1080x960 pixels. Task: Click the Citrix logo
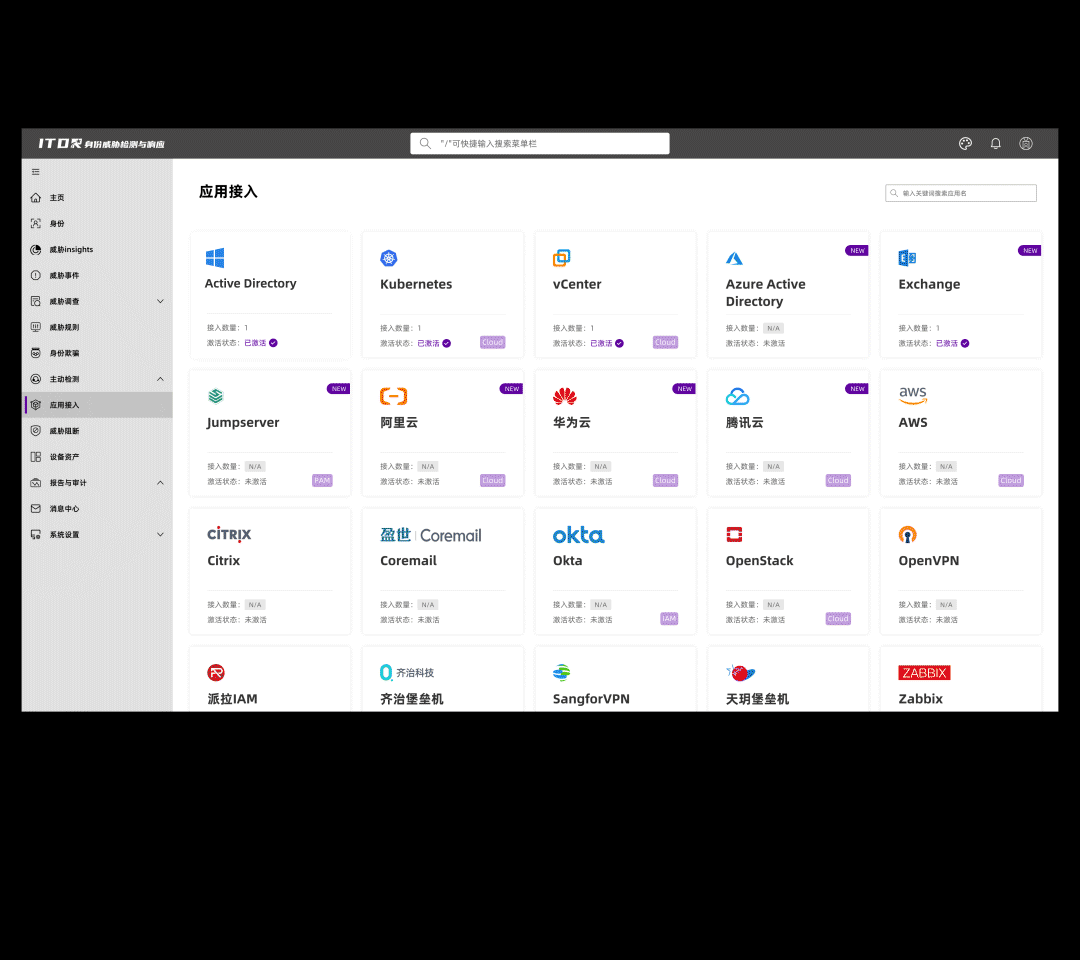coord(229,534)
